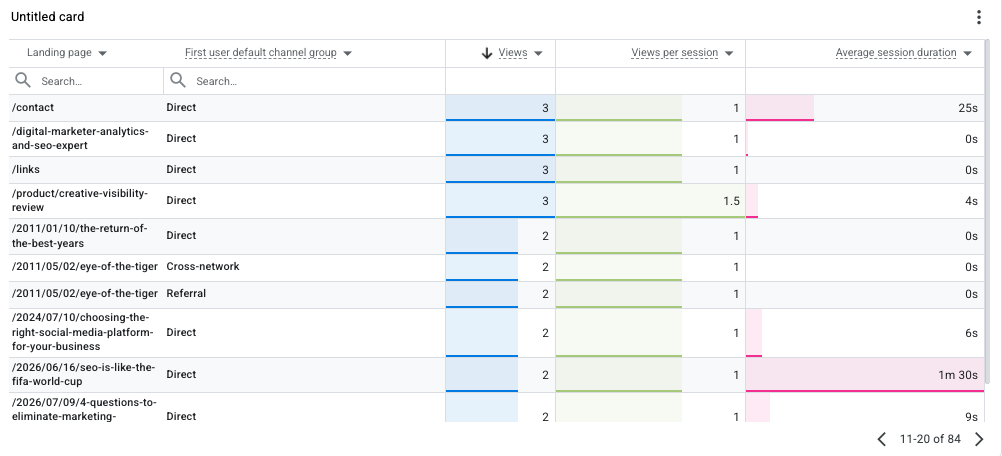This screenshot has height=456, width=1002.
Task: Click the 9s session duration value
Action: [971, 417]
